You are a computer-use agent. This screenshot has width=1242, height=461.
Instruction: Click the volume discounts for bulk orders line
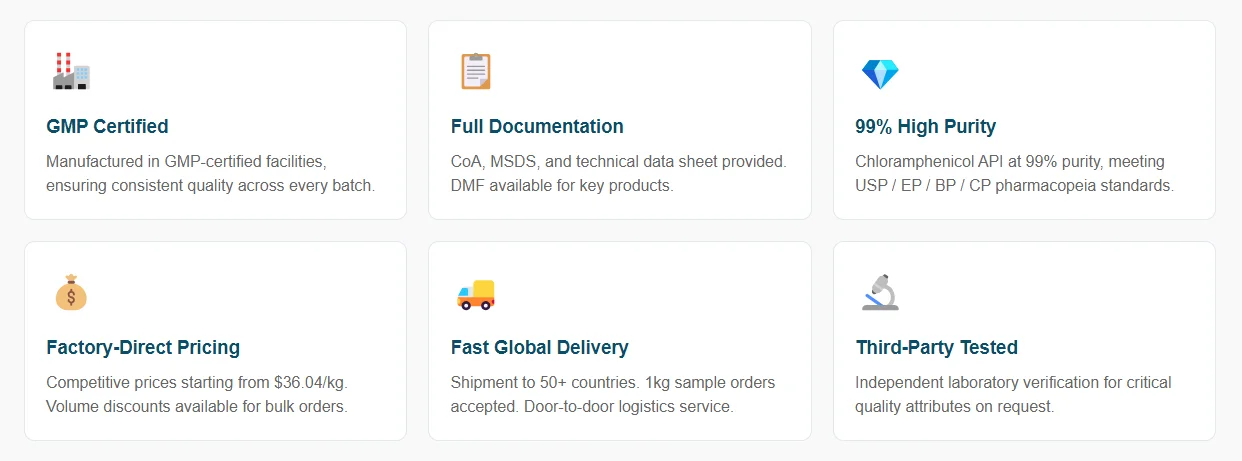[196, 407]
